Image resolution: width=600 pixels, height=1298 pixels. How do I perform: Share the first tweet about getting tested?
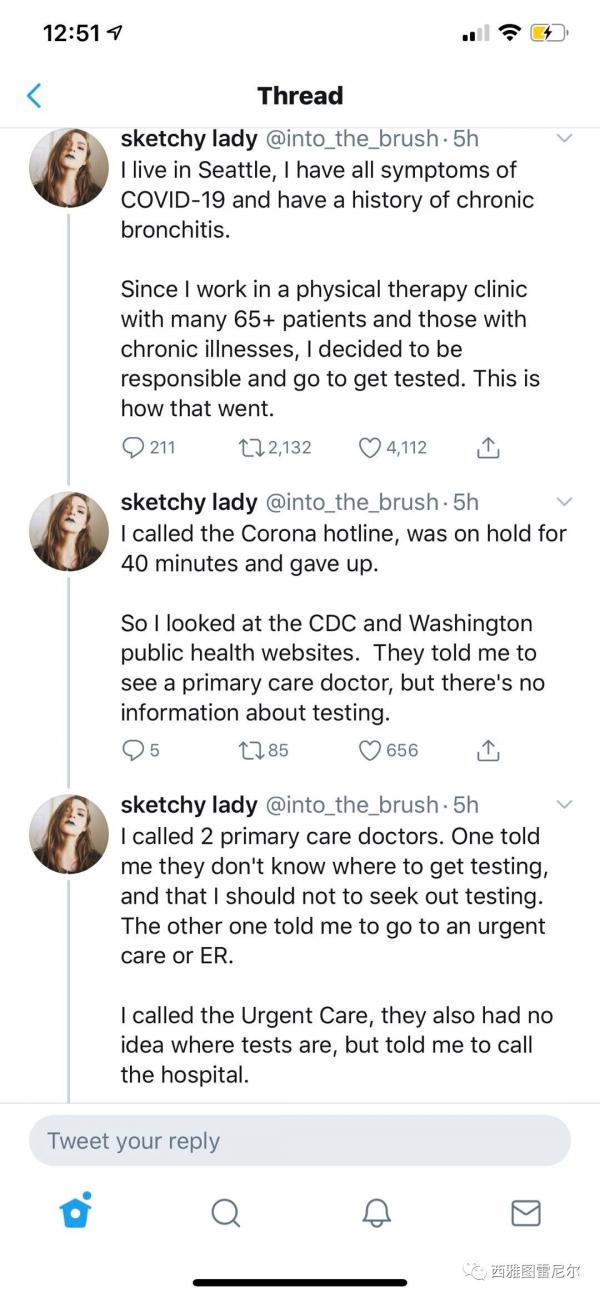pos(488,447)
